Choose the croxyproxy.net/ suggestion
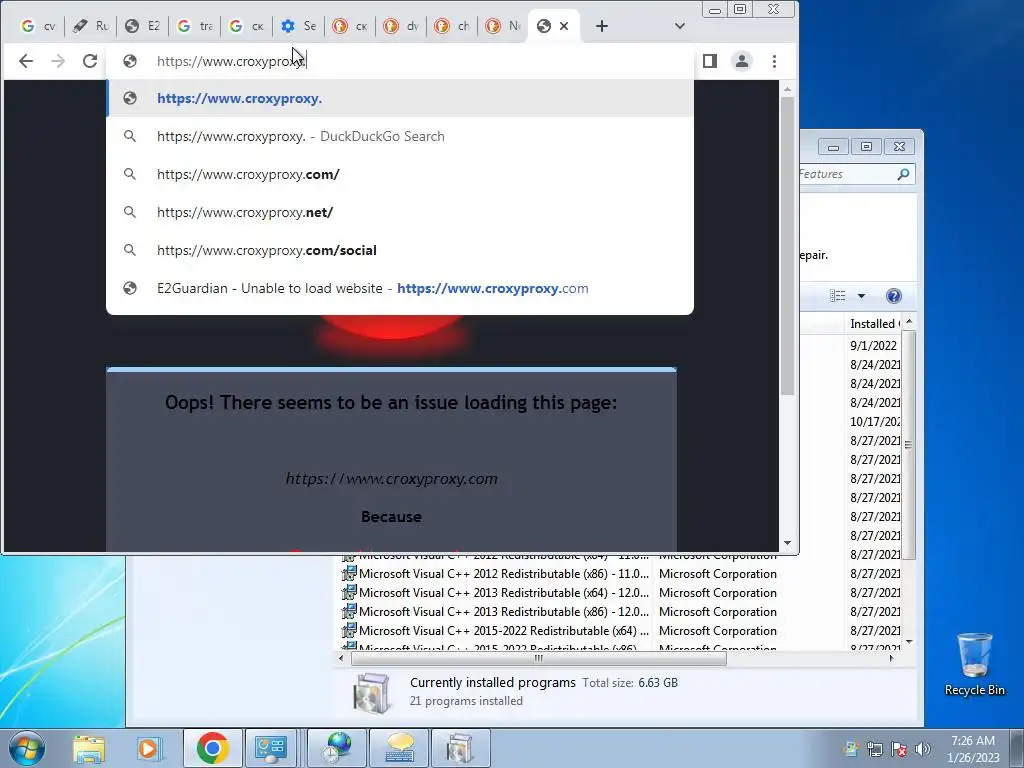The image size is (1024, 768). click(x=400, y=212)
